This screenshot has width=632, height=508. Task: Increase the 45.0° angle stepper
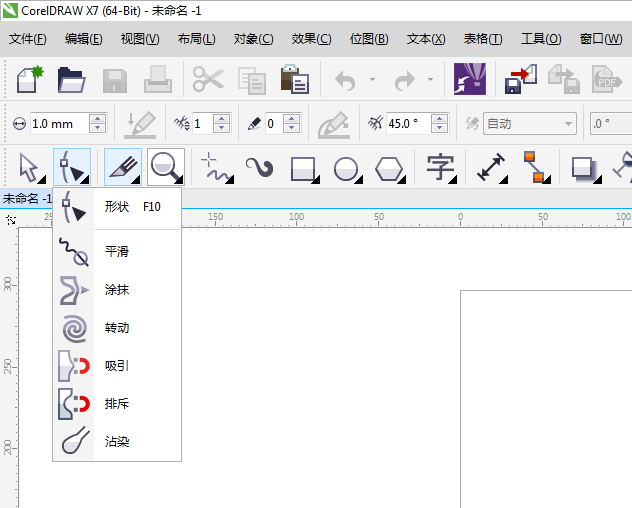point(439,119)
